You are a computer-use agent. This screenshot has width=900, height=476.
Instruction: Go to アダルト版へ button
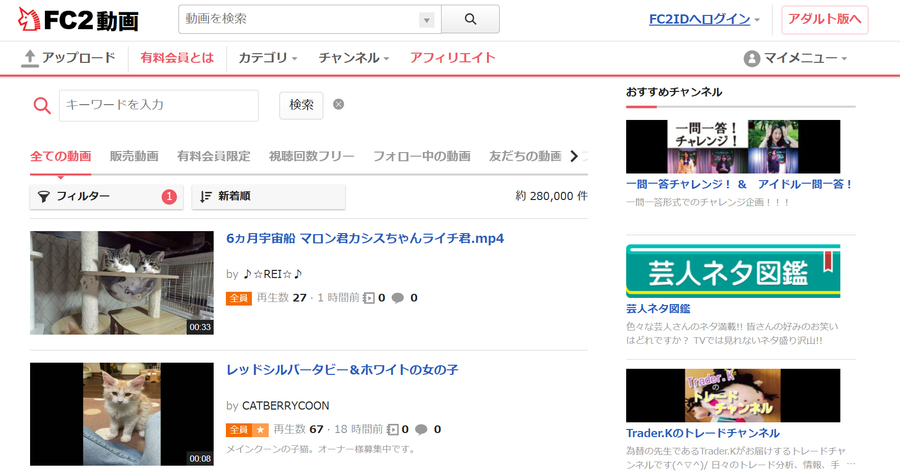point(824,20)
